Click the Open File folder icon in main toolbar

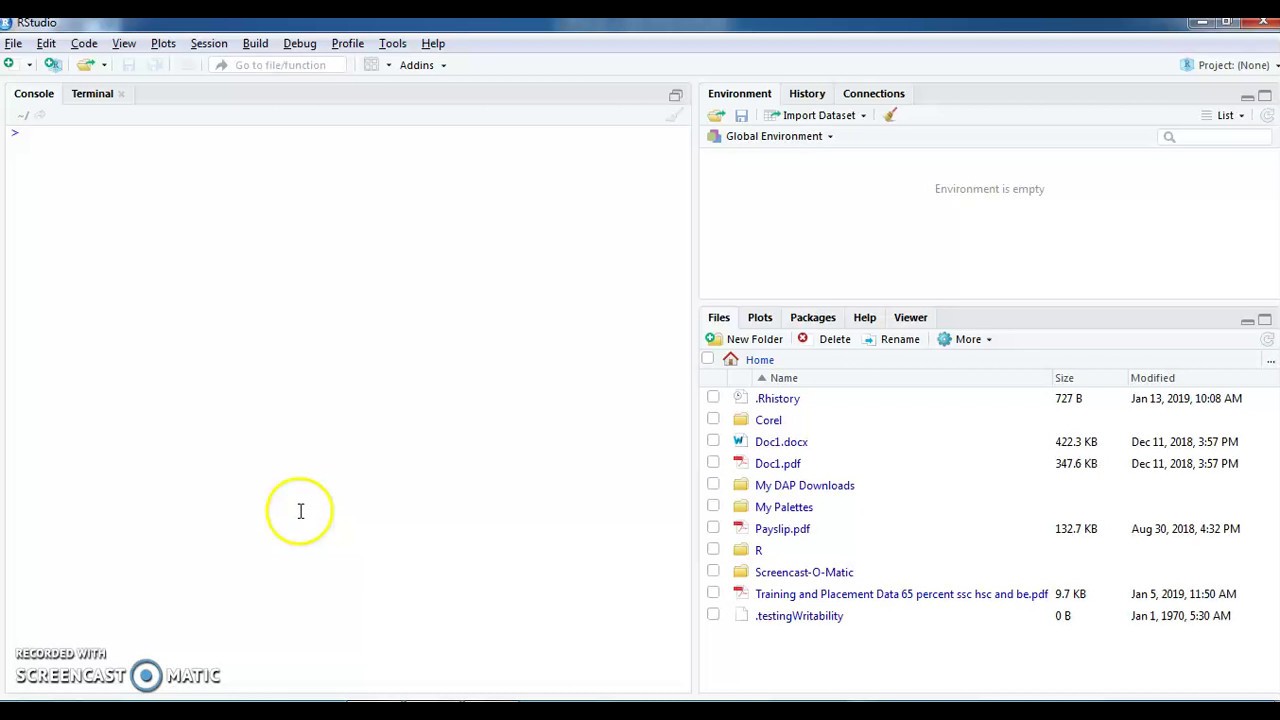(x=85, y=65)
